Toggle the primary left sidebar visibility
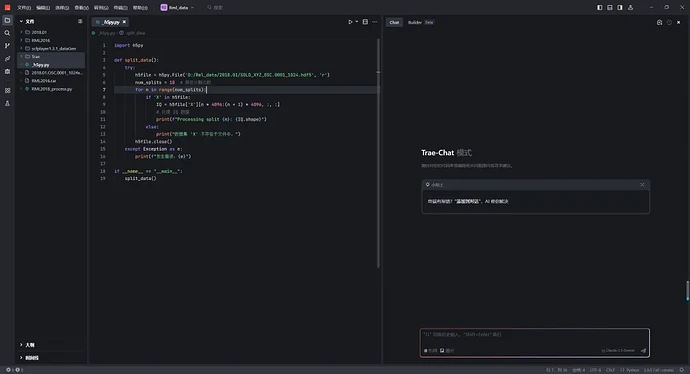Screen dimensions: 690x374 point(599,7)
